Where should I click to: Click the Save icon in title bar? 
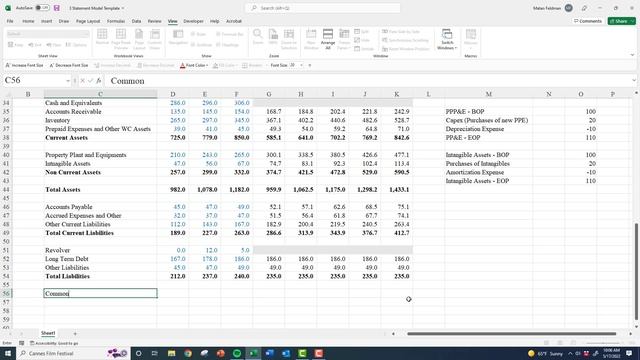pyautogui.click(x=57, y=8)
